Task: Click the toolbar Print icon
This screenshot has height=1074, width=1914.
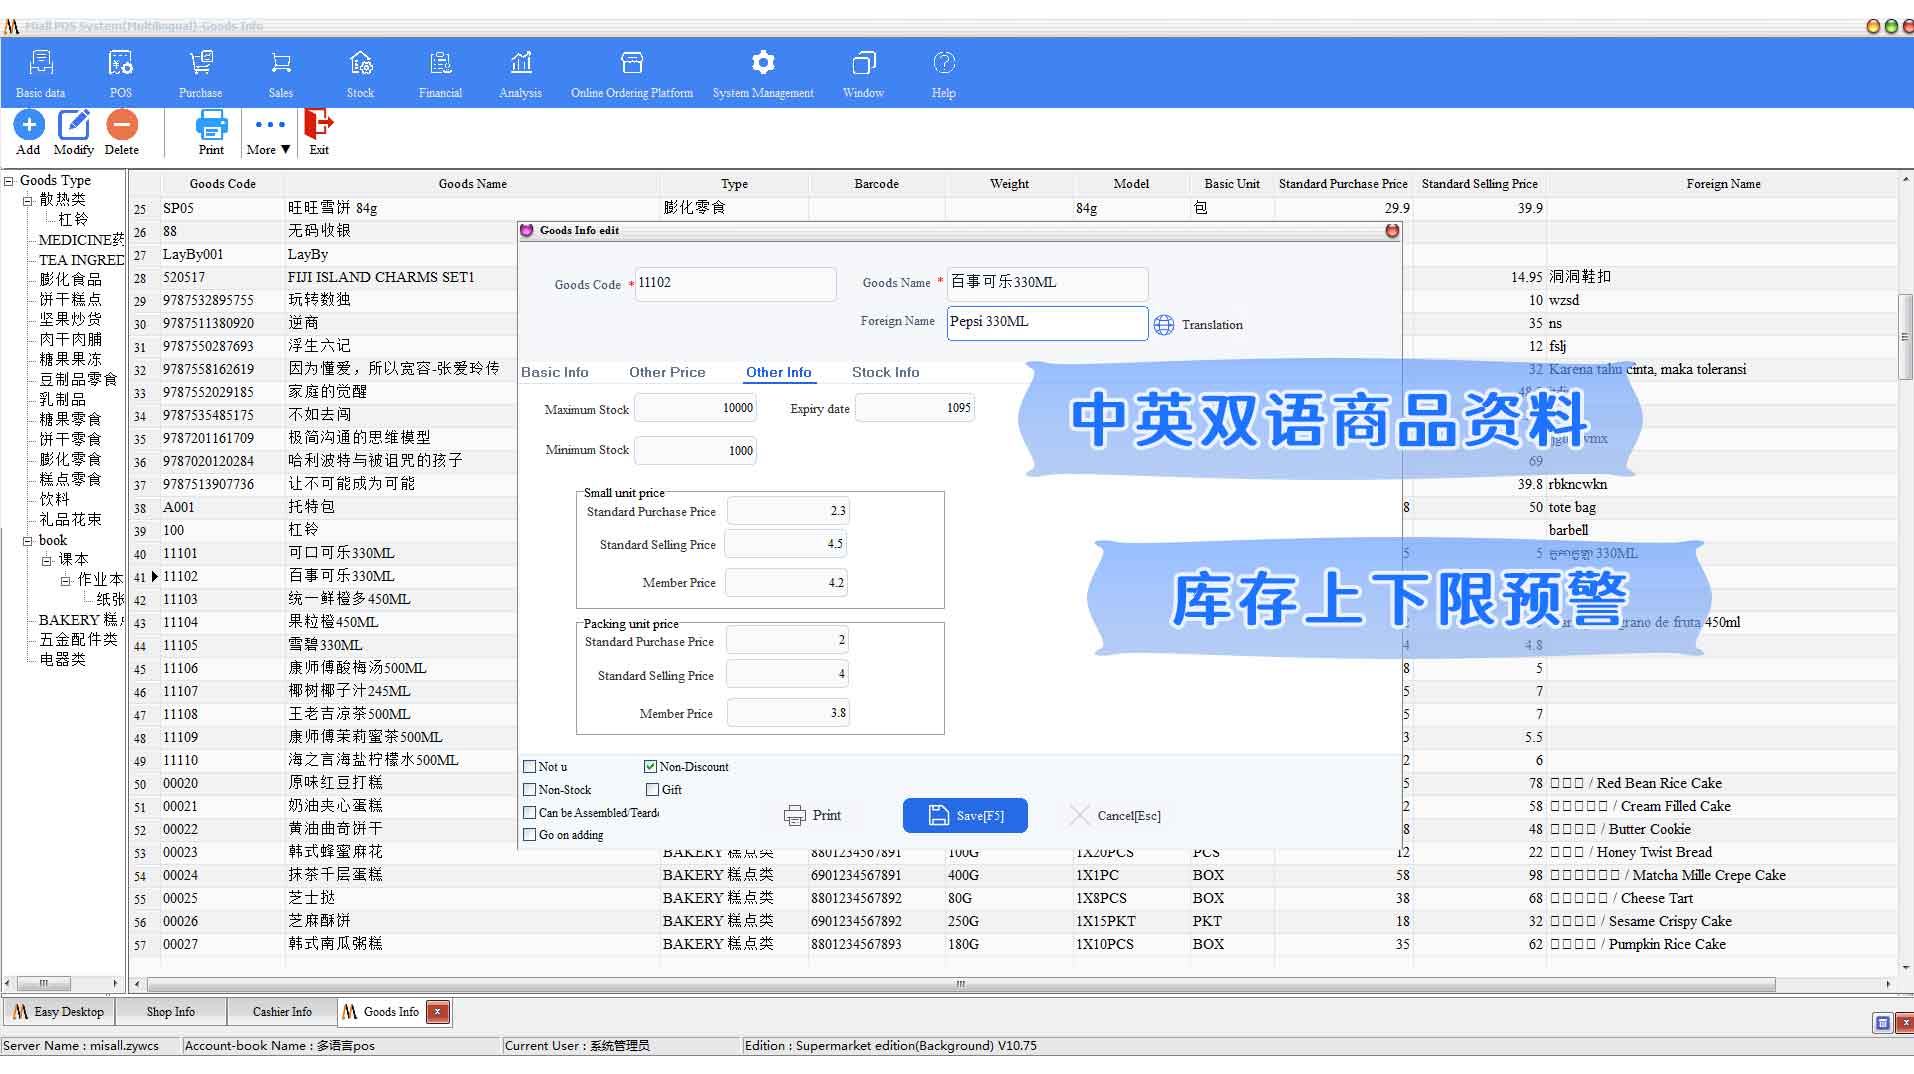Action: 211,125
